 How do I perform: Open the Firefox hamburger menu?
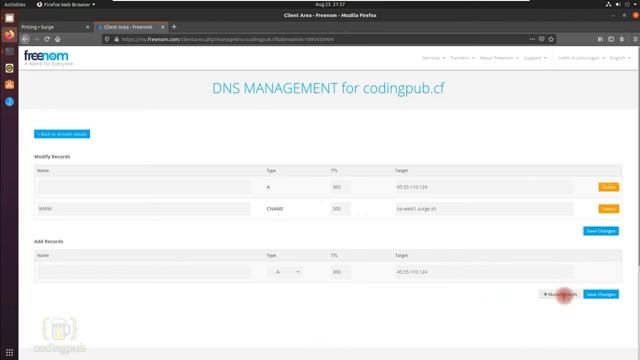(636, 39)
